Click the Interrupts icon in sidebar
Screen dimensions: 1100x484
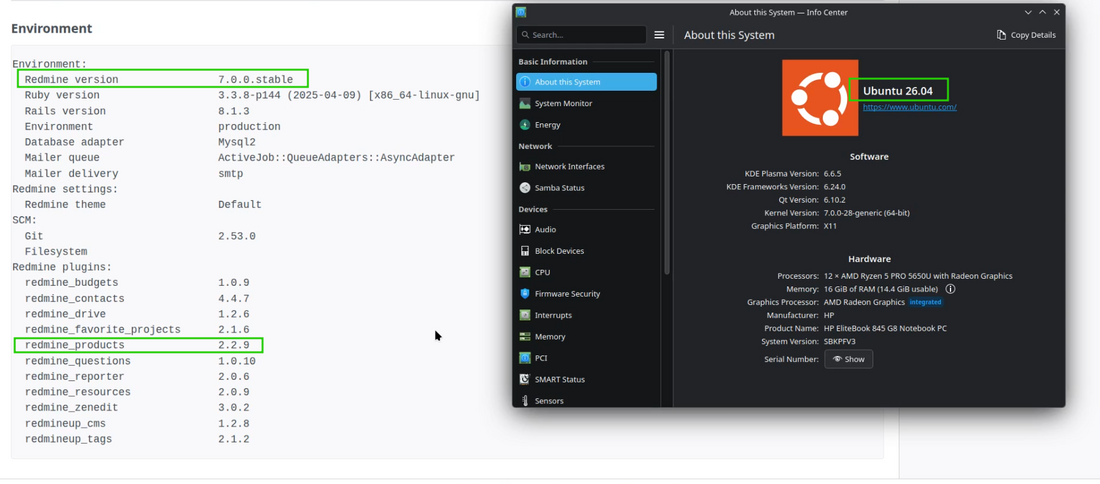coord(525,316)
